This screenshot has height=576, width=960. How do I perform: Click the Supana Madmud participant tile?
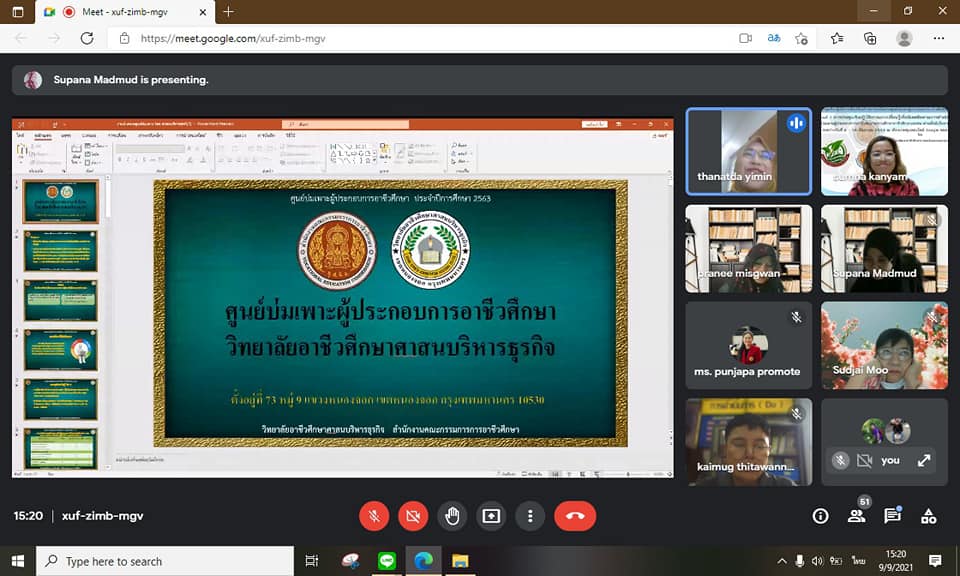click(x=884, y=249)
